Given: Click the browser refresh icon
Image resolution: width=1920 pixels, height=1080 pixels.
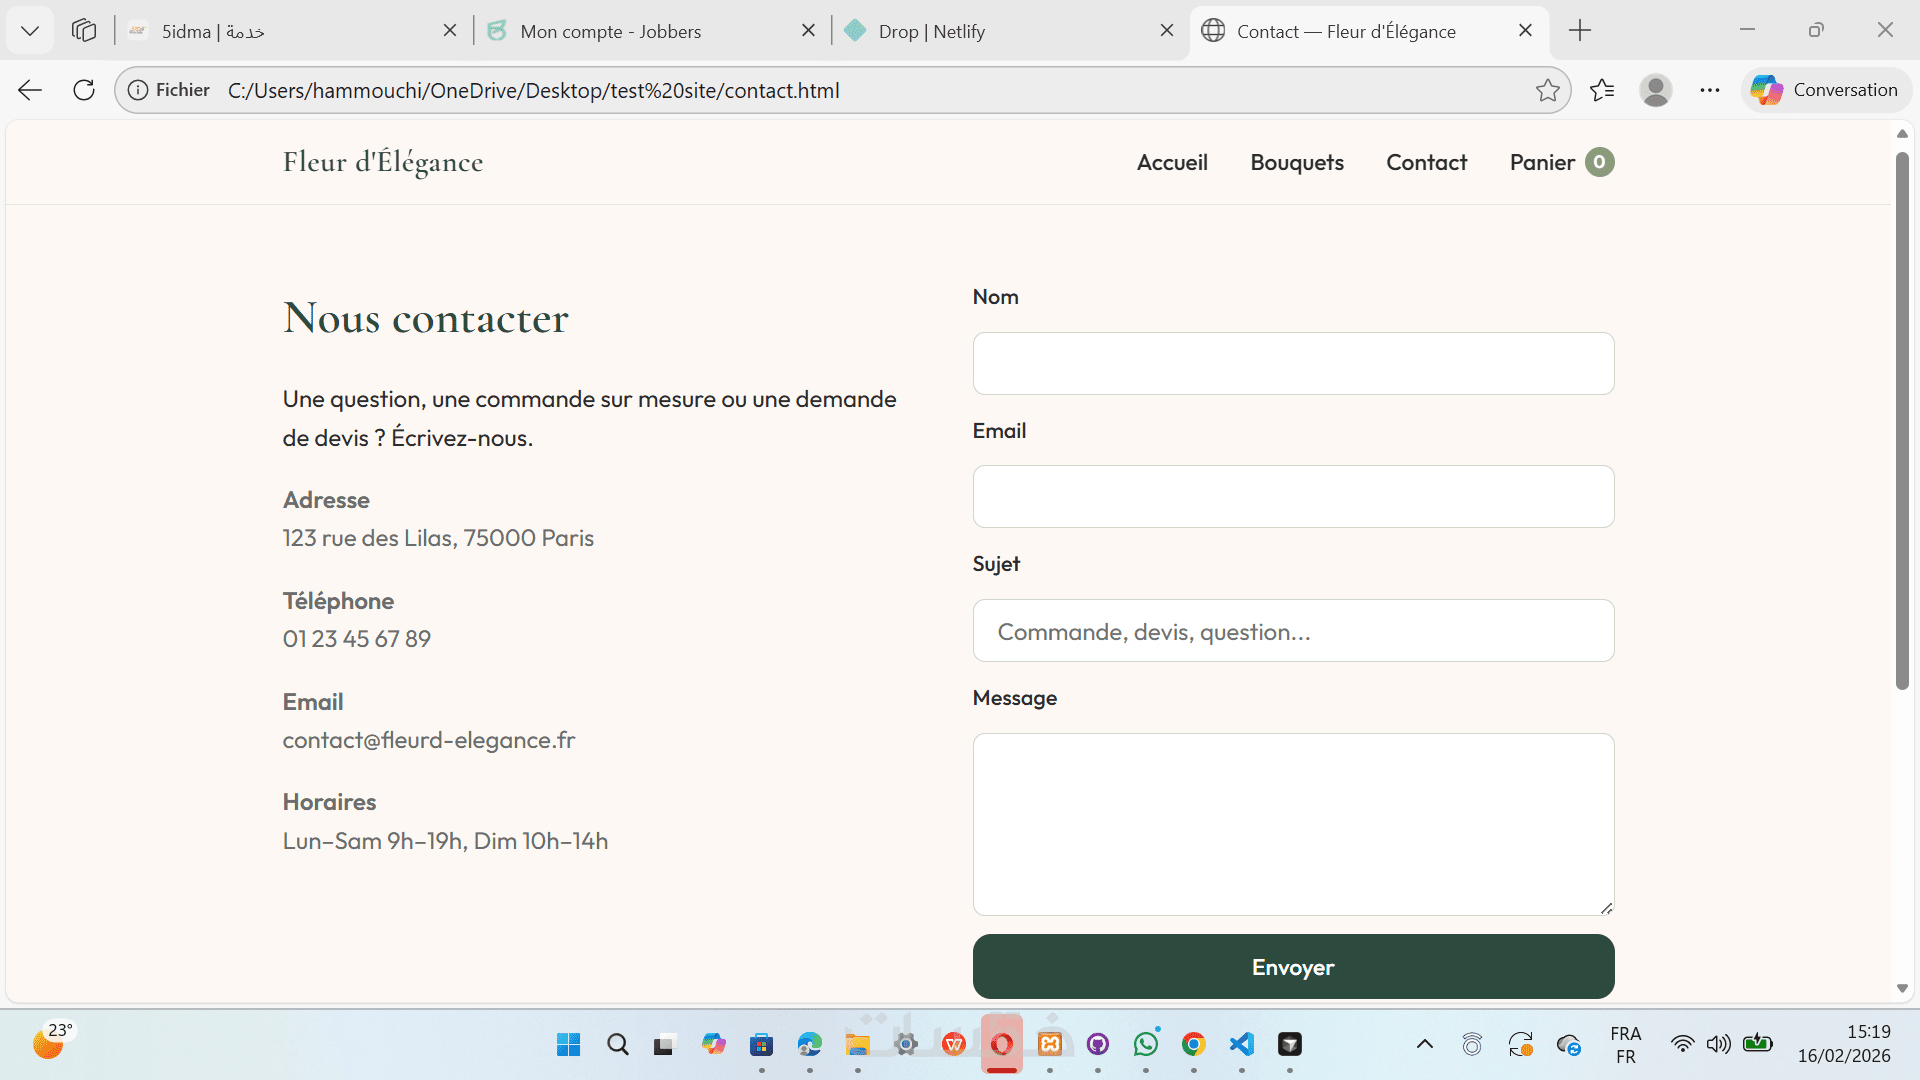Looking at the screenshot, I should 84,90.
